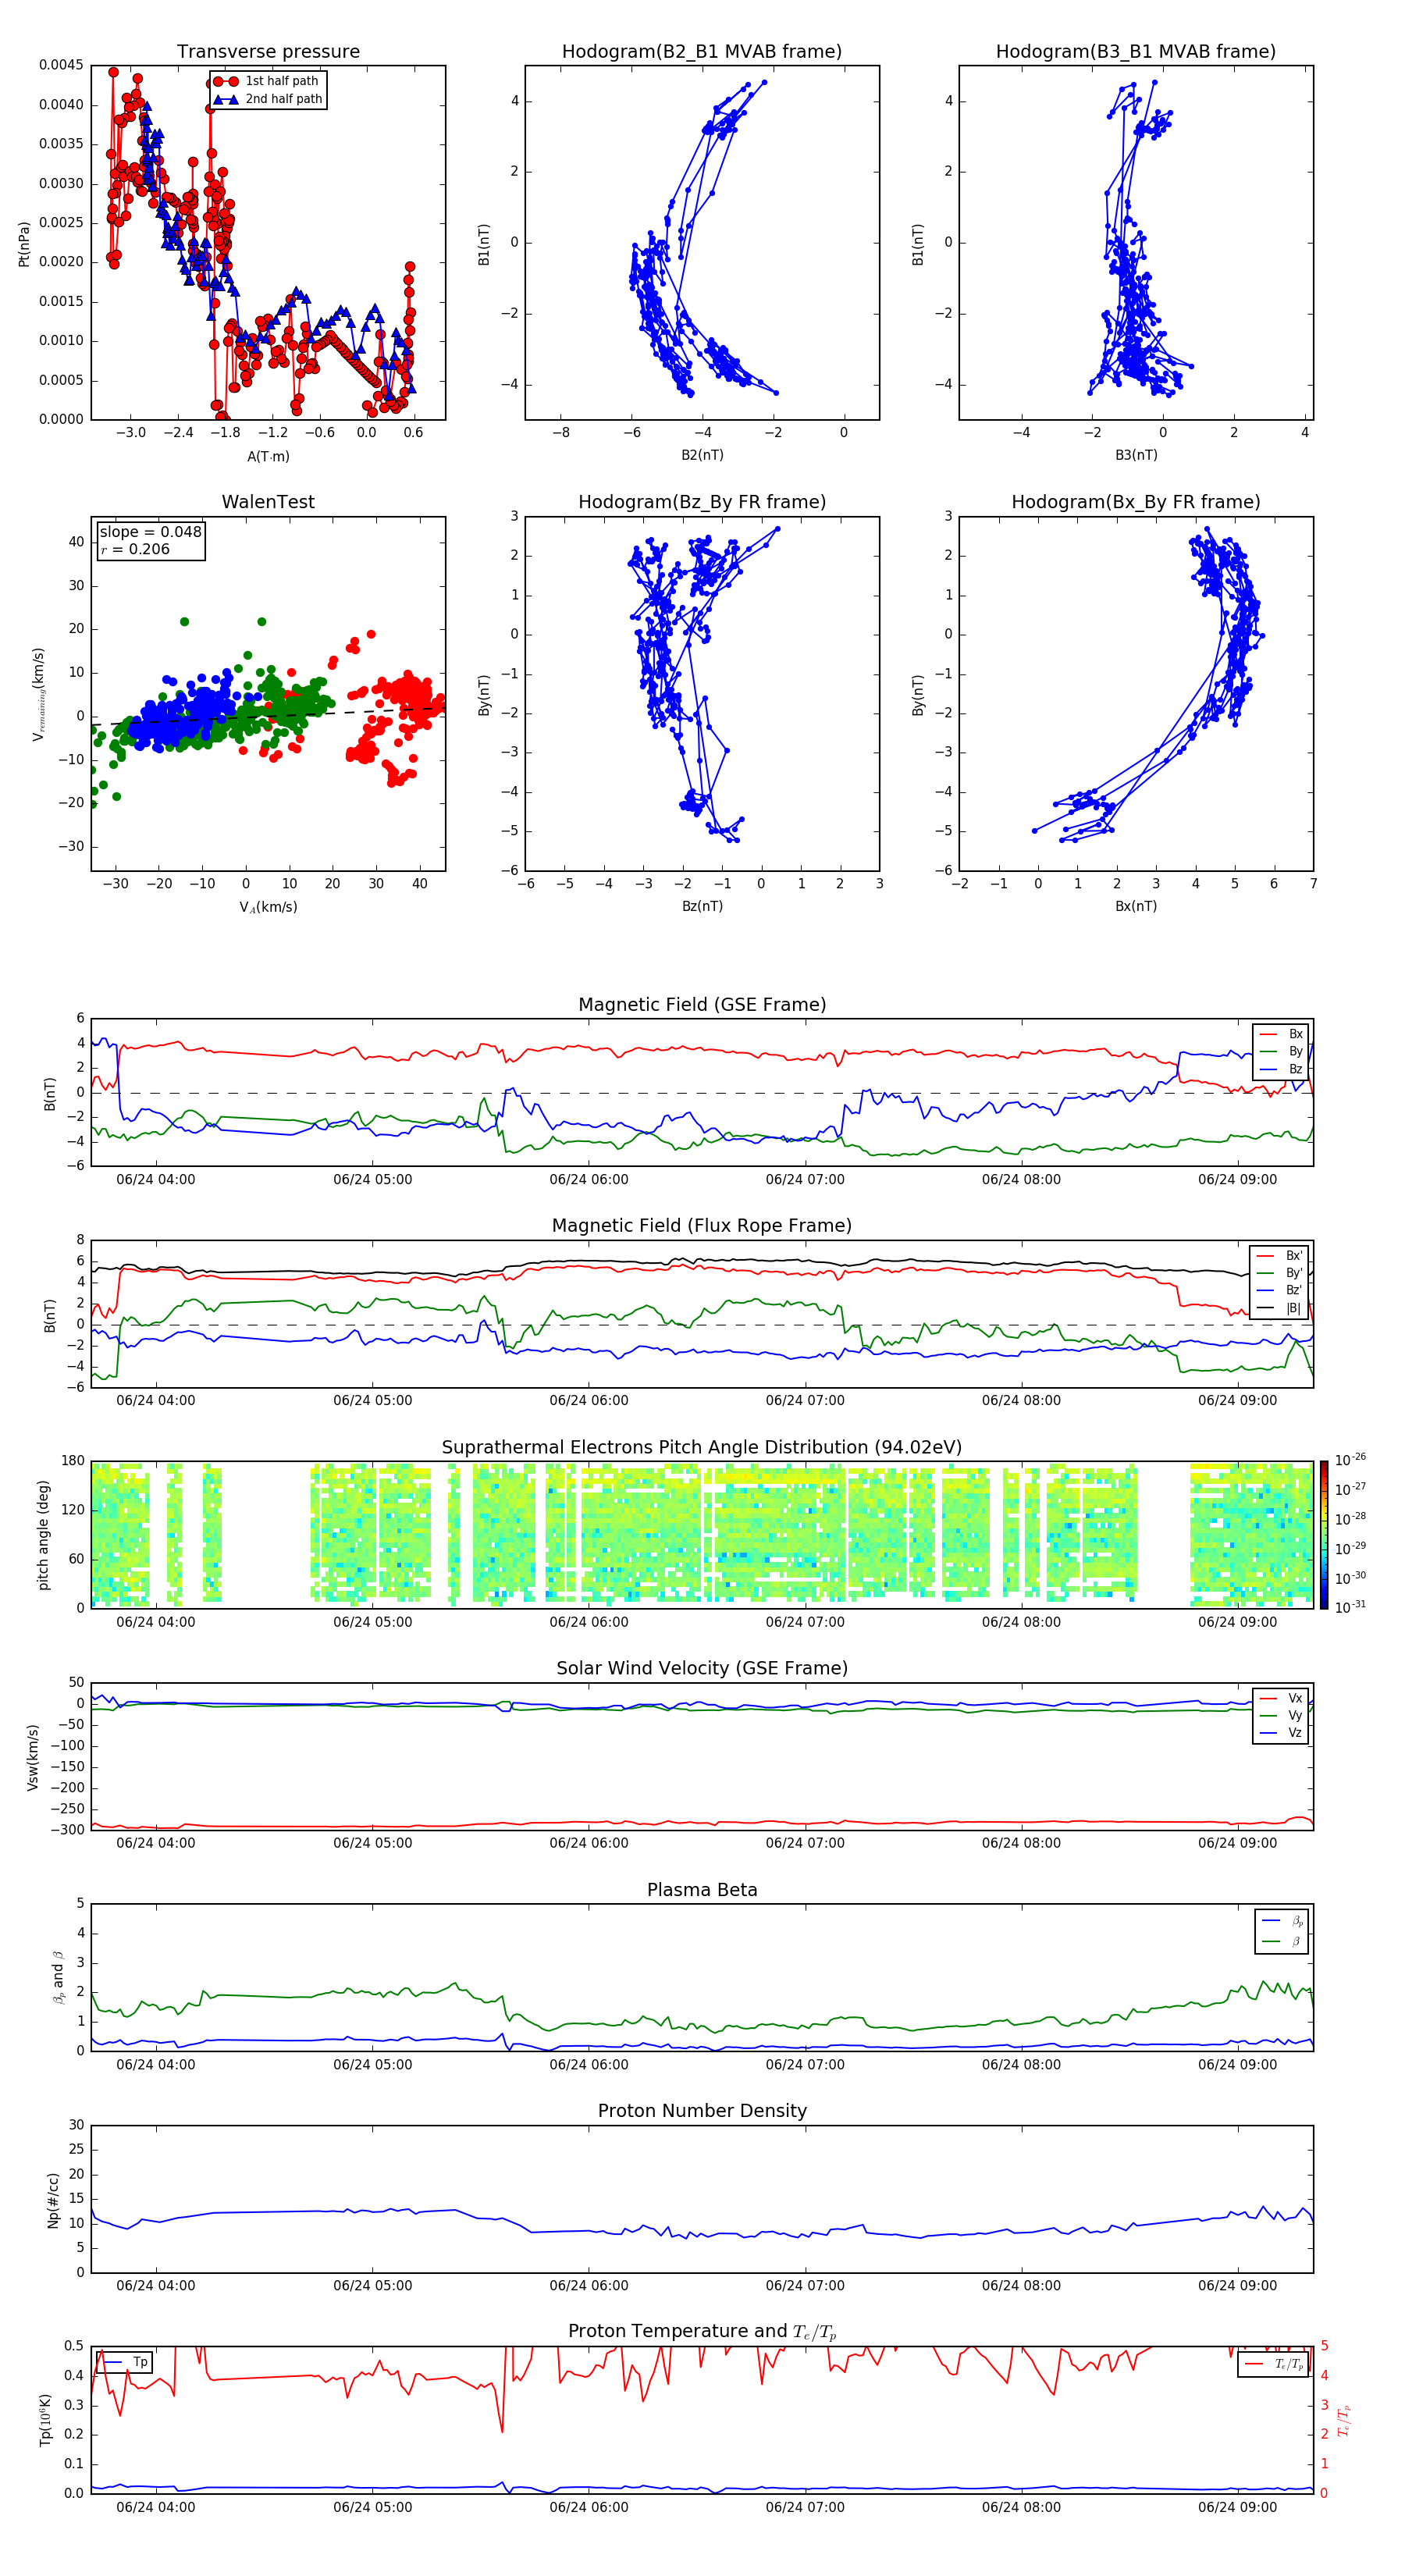Click the 'V_A(km/s)' axis label in WalenTest
The image size is (1405, 2576).
pyautogui.click(x=268, y=907)
